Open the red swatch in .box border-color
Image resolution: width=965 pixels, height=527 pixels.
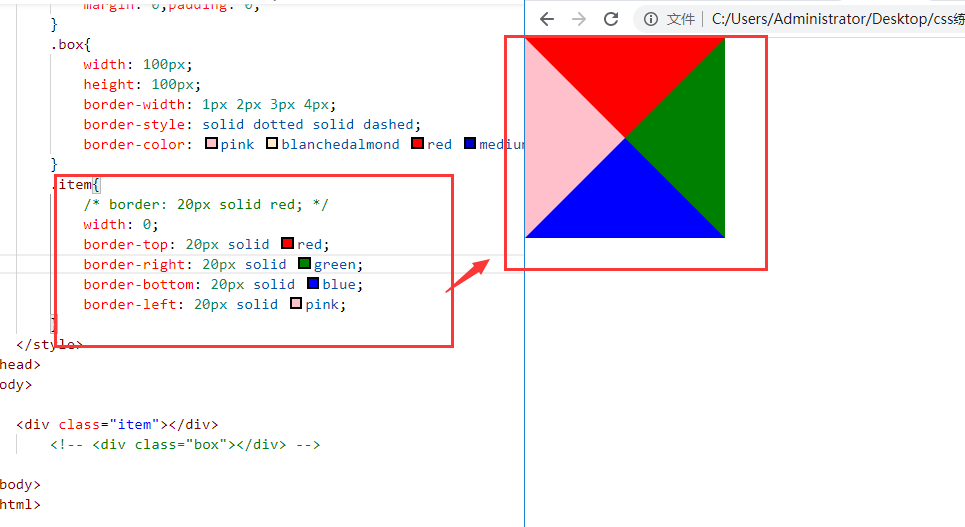click(x=418, y=143)
